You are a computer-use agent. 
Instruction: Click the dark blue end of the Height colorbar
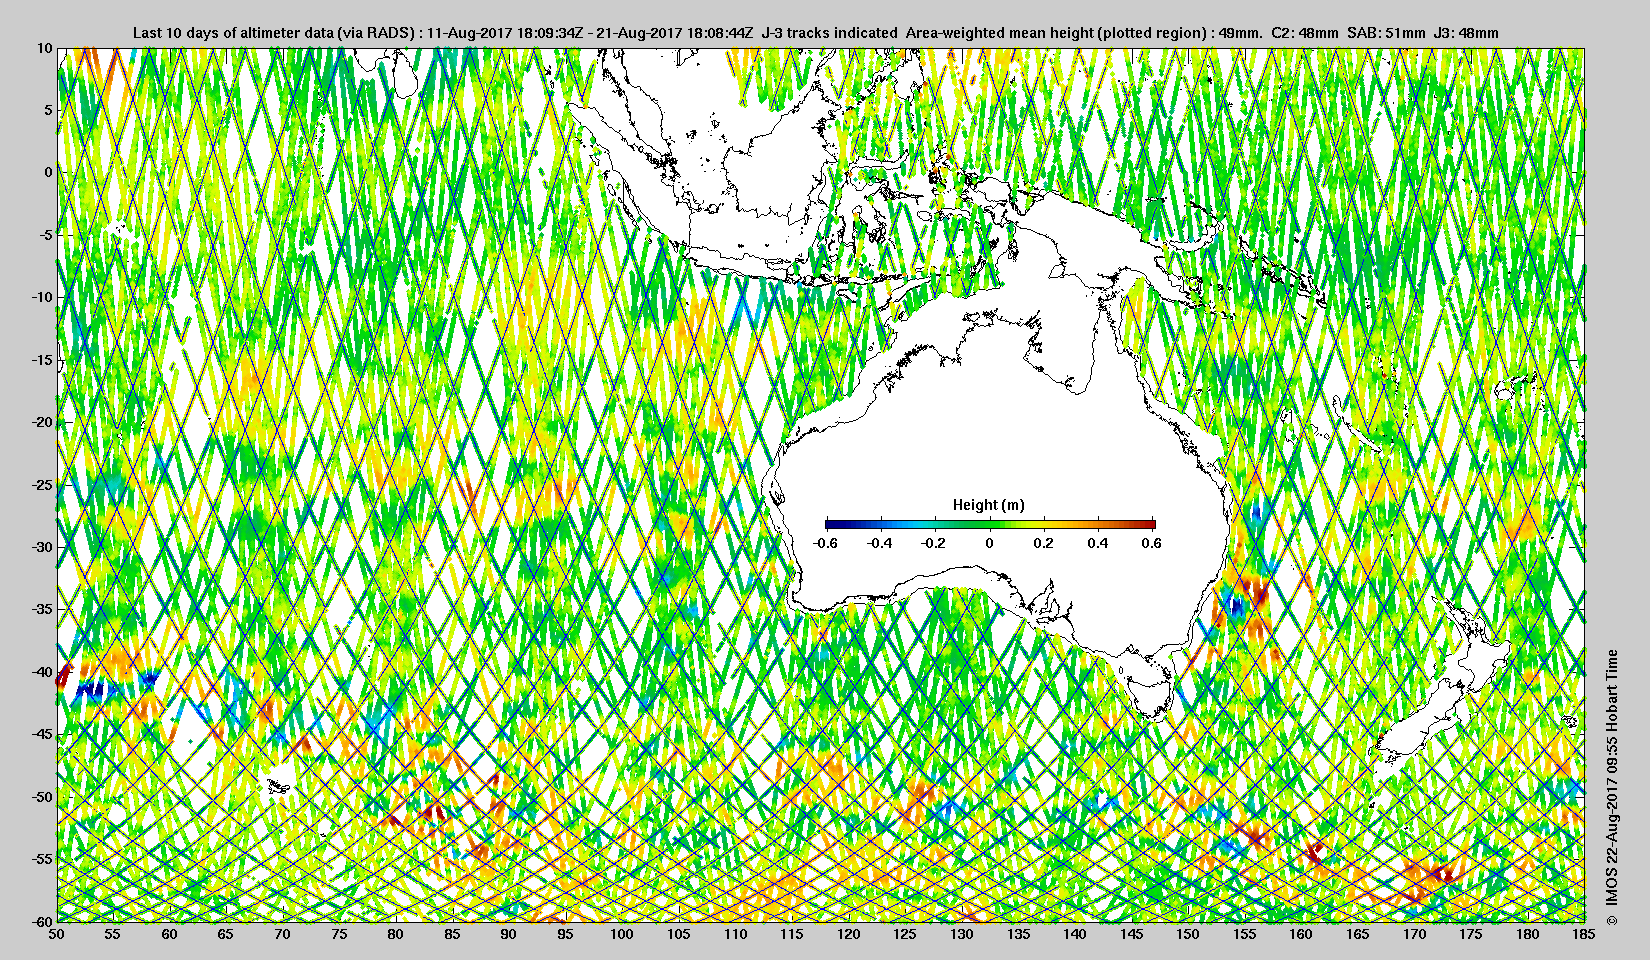pos(830,524)
